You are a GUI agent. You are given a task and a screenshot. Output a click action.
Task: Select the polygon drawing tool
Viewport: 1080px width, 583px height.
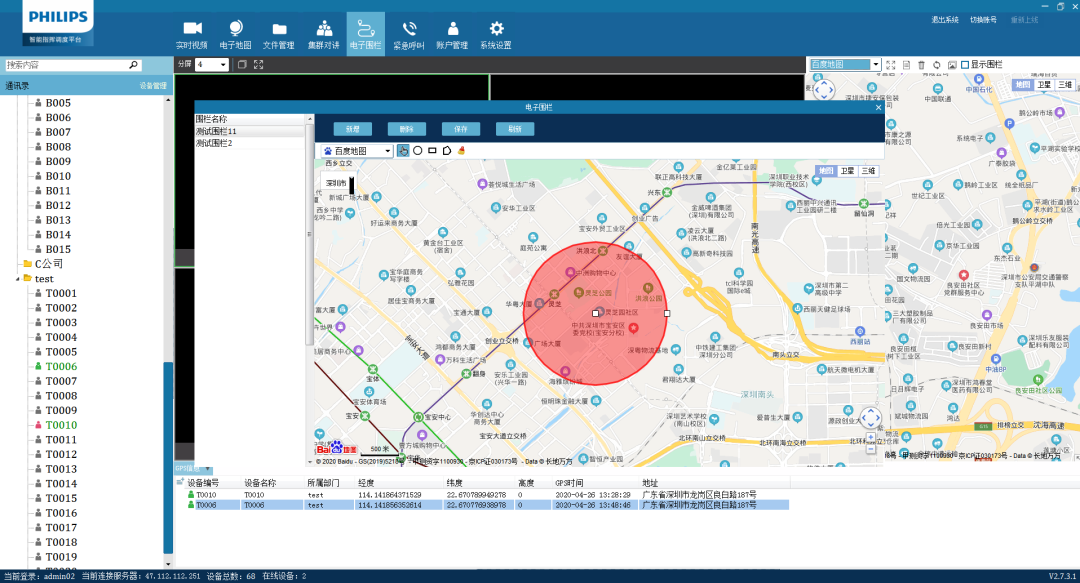click(447, 150)
